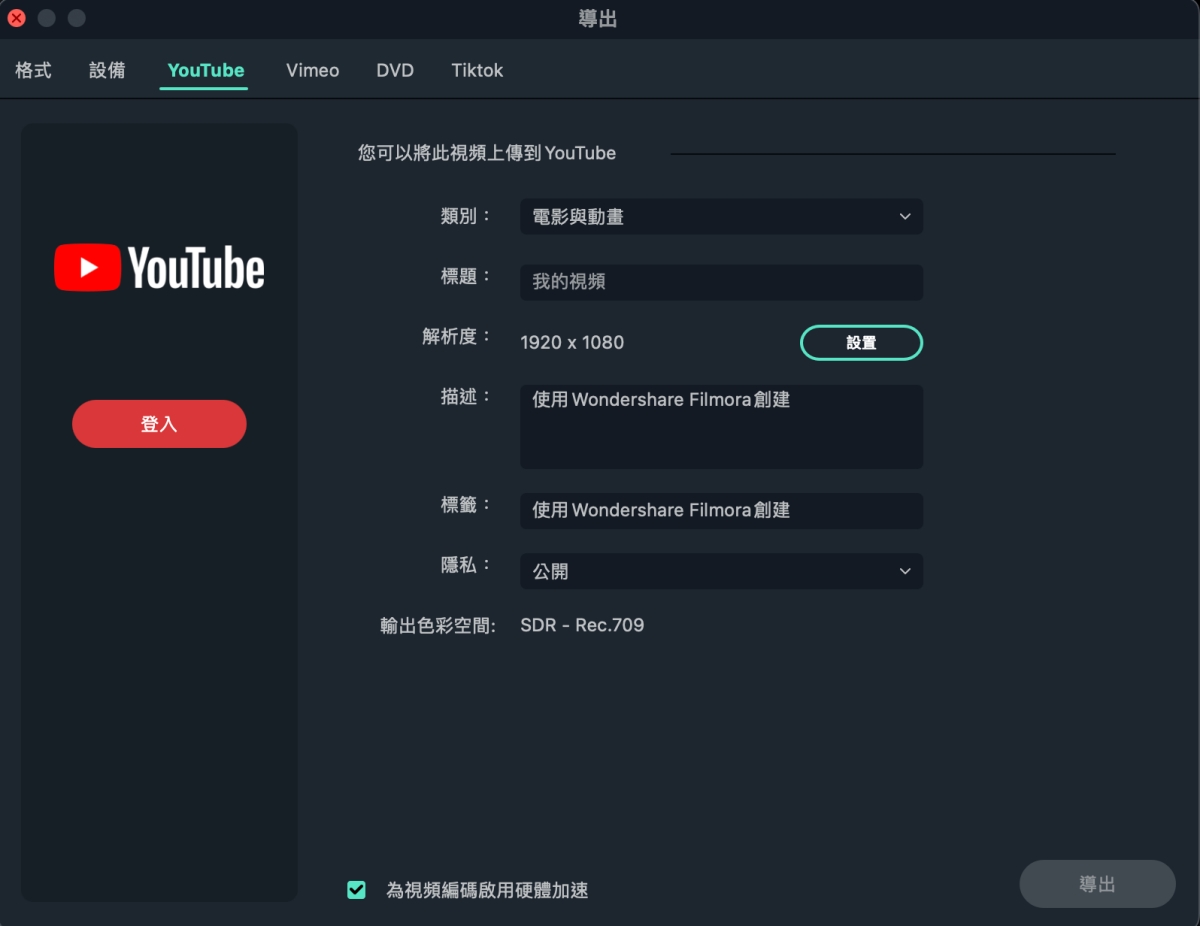The image size is (1200, 926).
Task: Click the 輸出色彩空間 label
Action: 438,626
